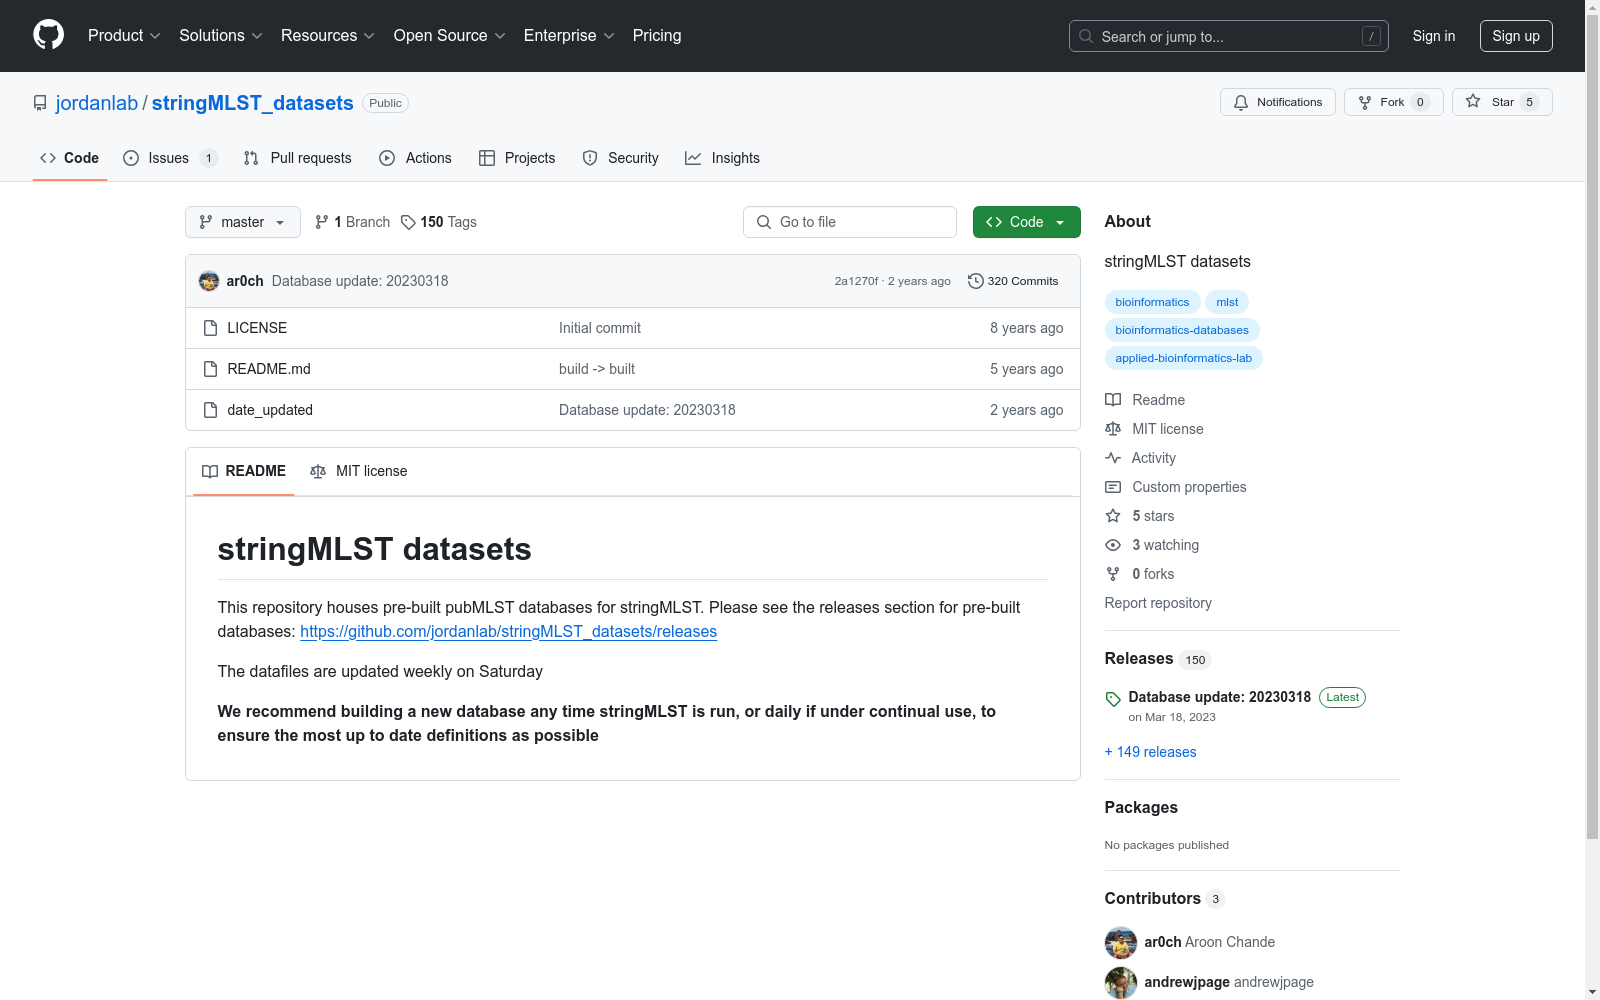Click the Activity pulse icon
This screenshot has height=1000, width=1600.
(x=1113, y=458)
